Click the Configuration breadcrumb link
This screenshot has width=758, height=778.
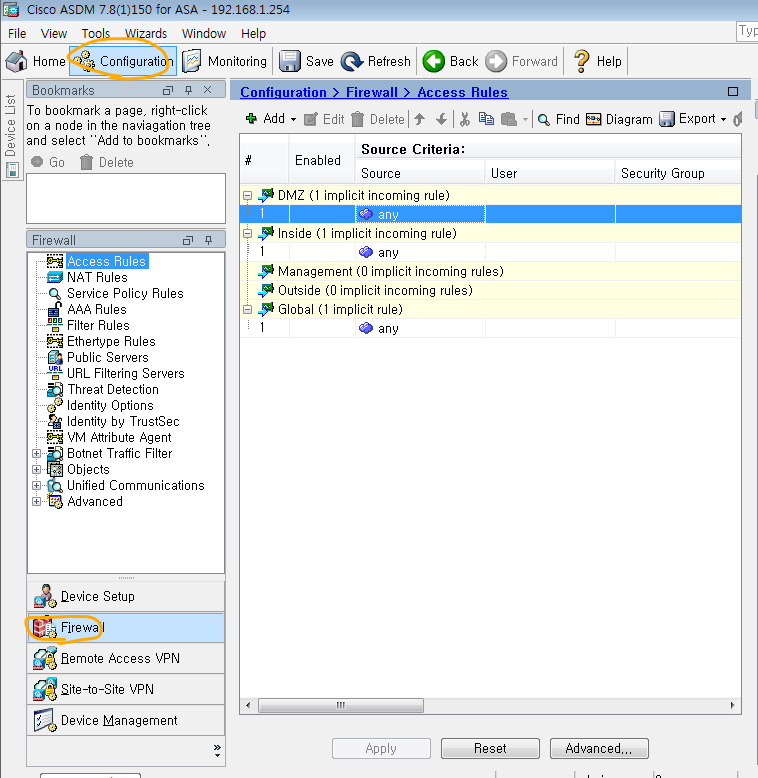283,92
